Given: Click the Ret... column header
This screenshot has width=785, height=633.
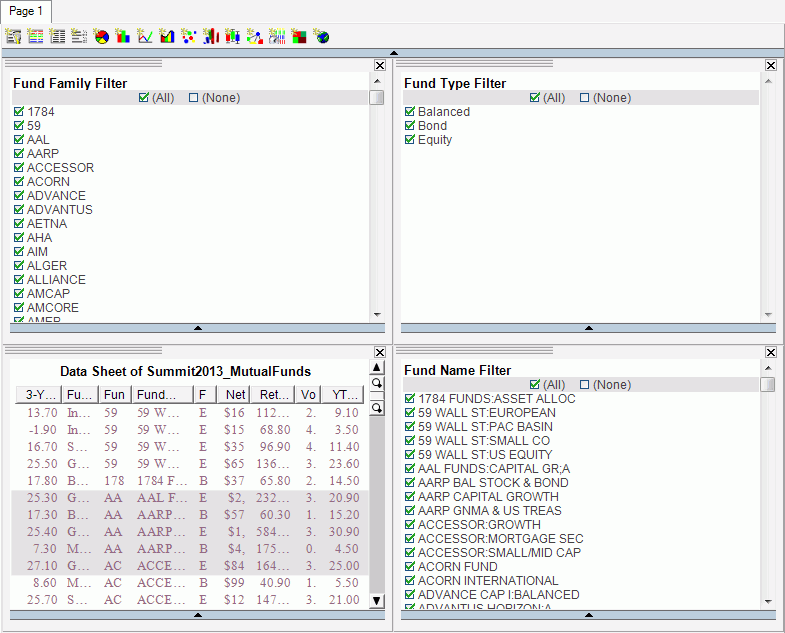Looking at the screenshot, I should pyautogui.click(x=273, y=395).
